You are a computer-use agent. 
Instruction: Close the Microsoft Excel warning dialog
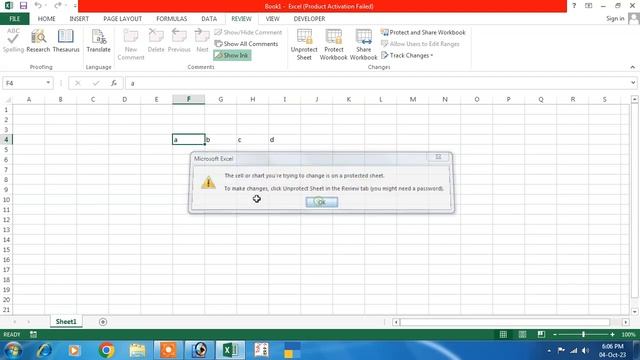point(438,157)
